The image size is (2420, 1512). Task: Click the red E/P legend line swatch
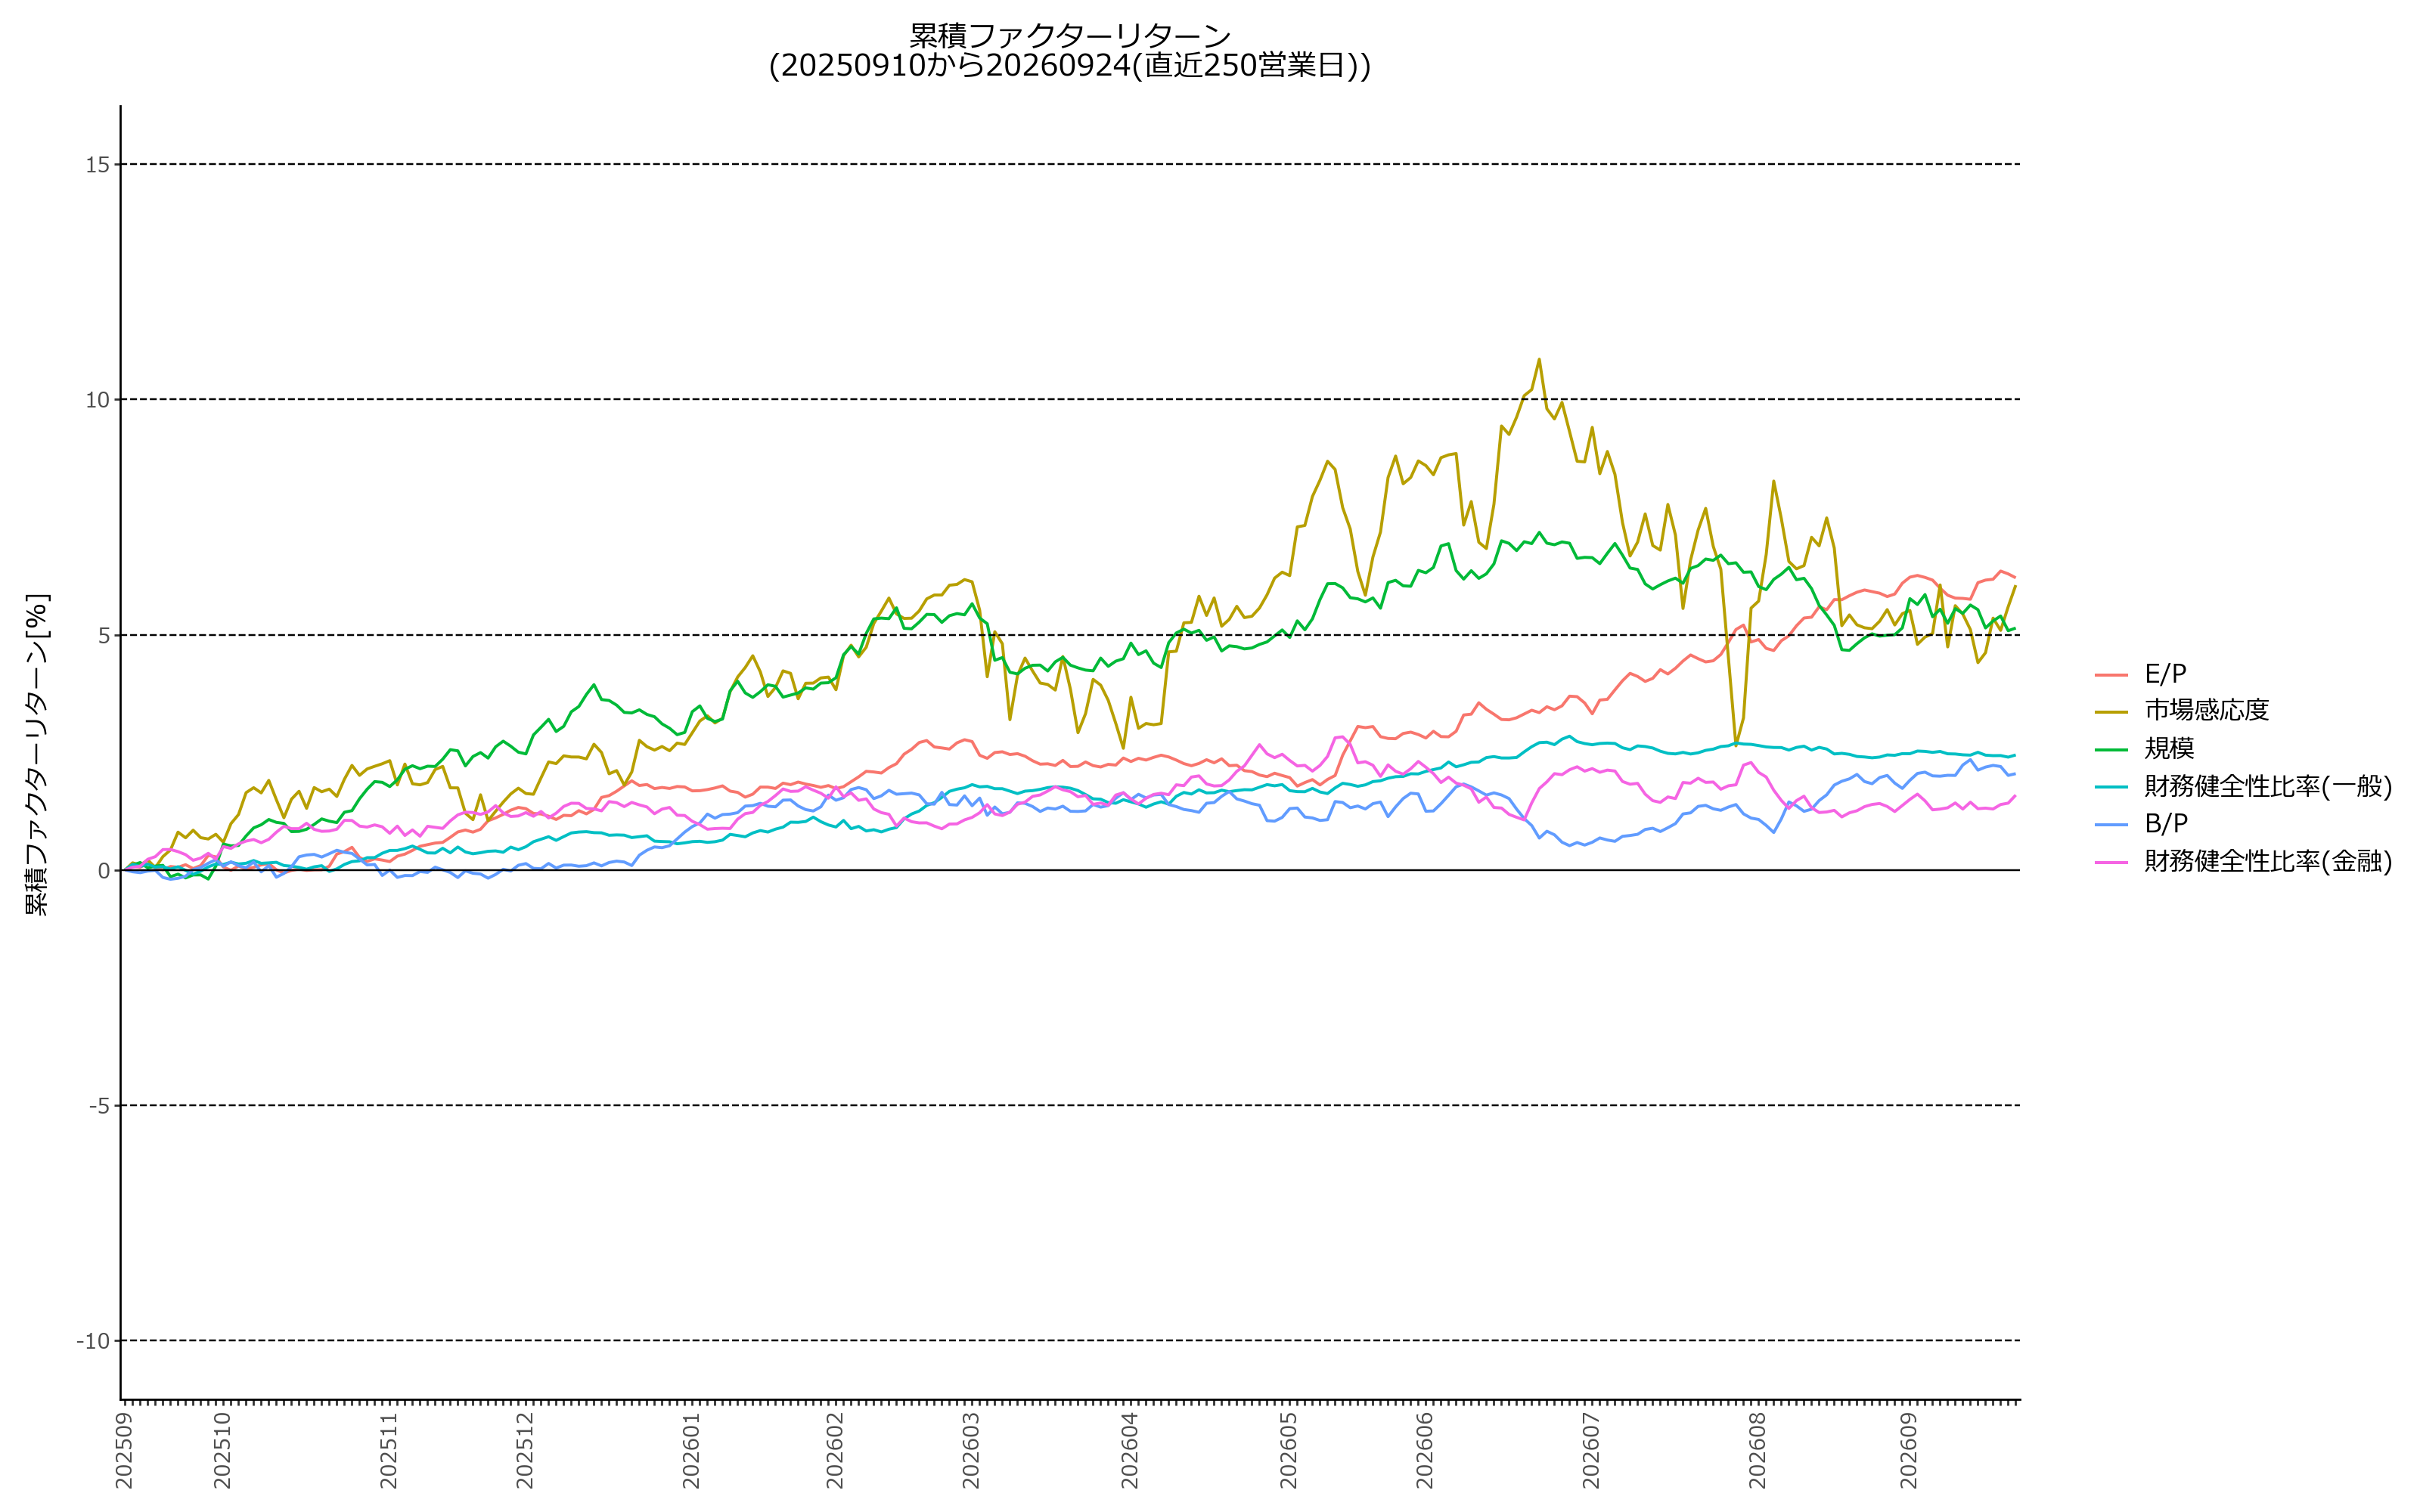tap(2111, 675)
